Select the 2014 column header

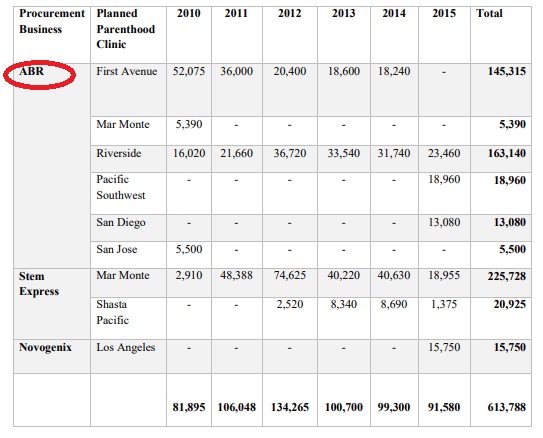(x=394, y=13)
